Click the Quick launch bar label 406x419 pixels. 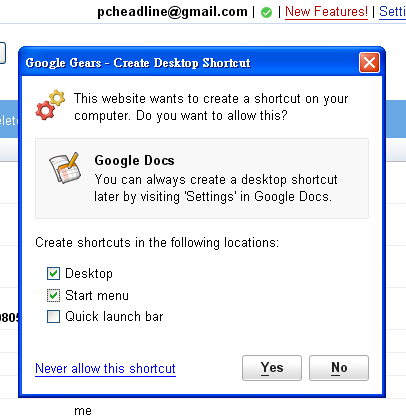[114, 316]
